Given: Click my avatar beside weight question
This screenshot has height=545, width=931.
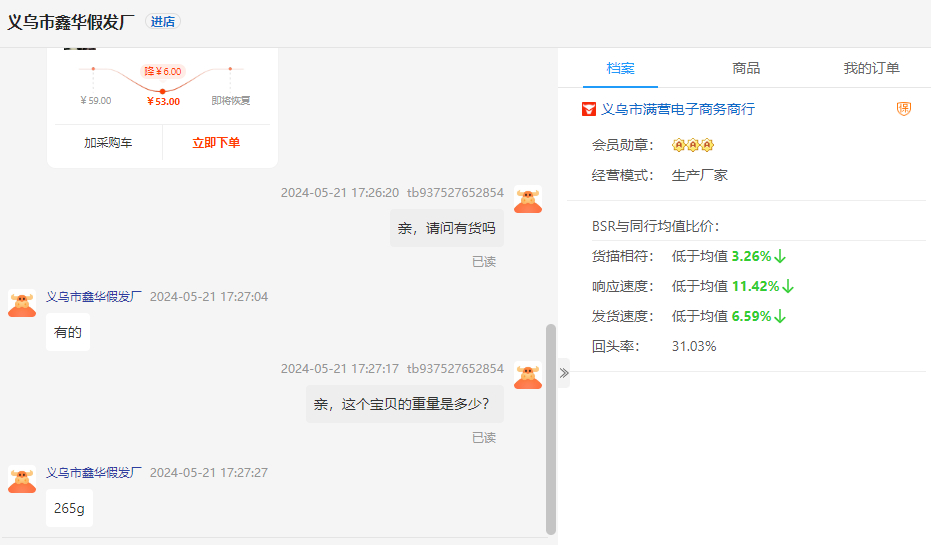Looking at the screenshot, I should click(x=528, y=376).
